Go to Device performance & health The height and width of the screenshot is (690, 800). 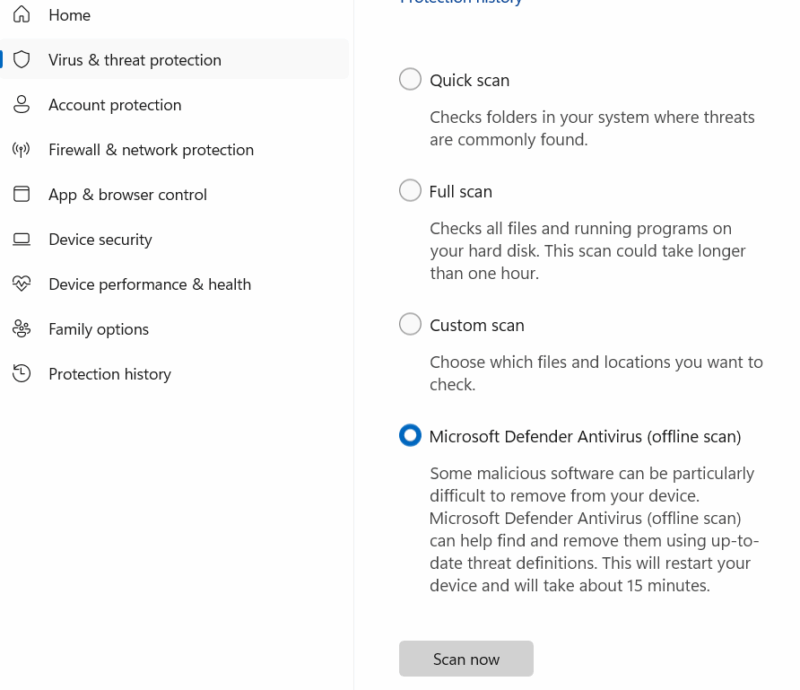[x=149, y=284]
